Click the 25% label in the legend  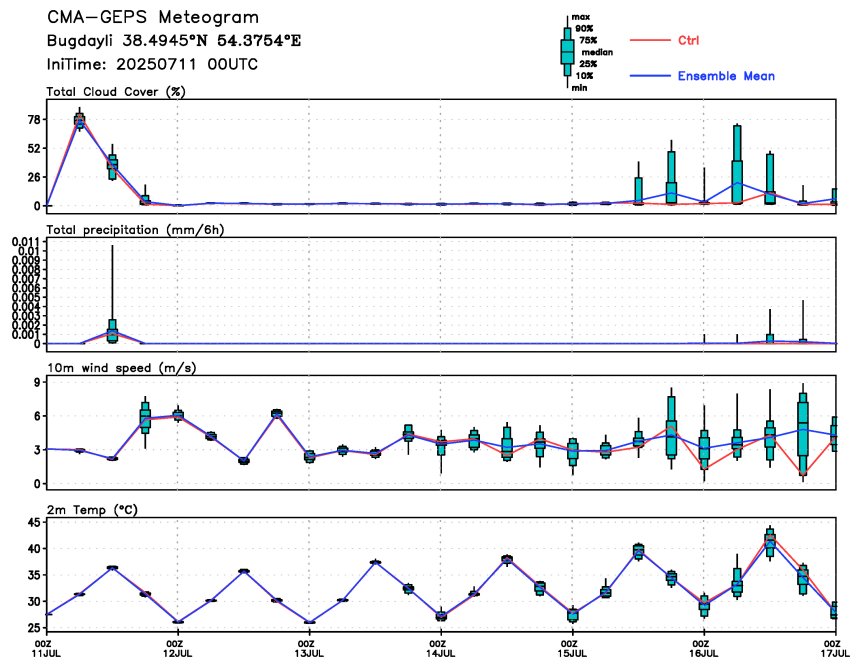(588, 64)
